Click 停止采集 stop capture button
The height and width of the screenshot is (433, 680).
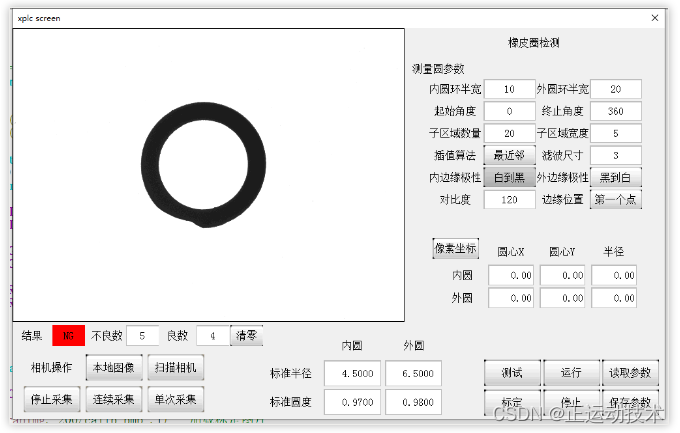52,399
